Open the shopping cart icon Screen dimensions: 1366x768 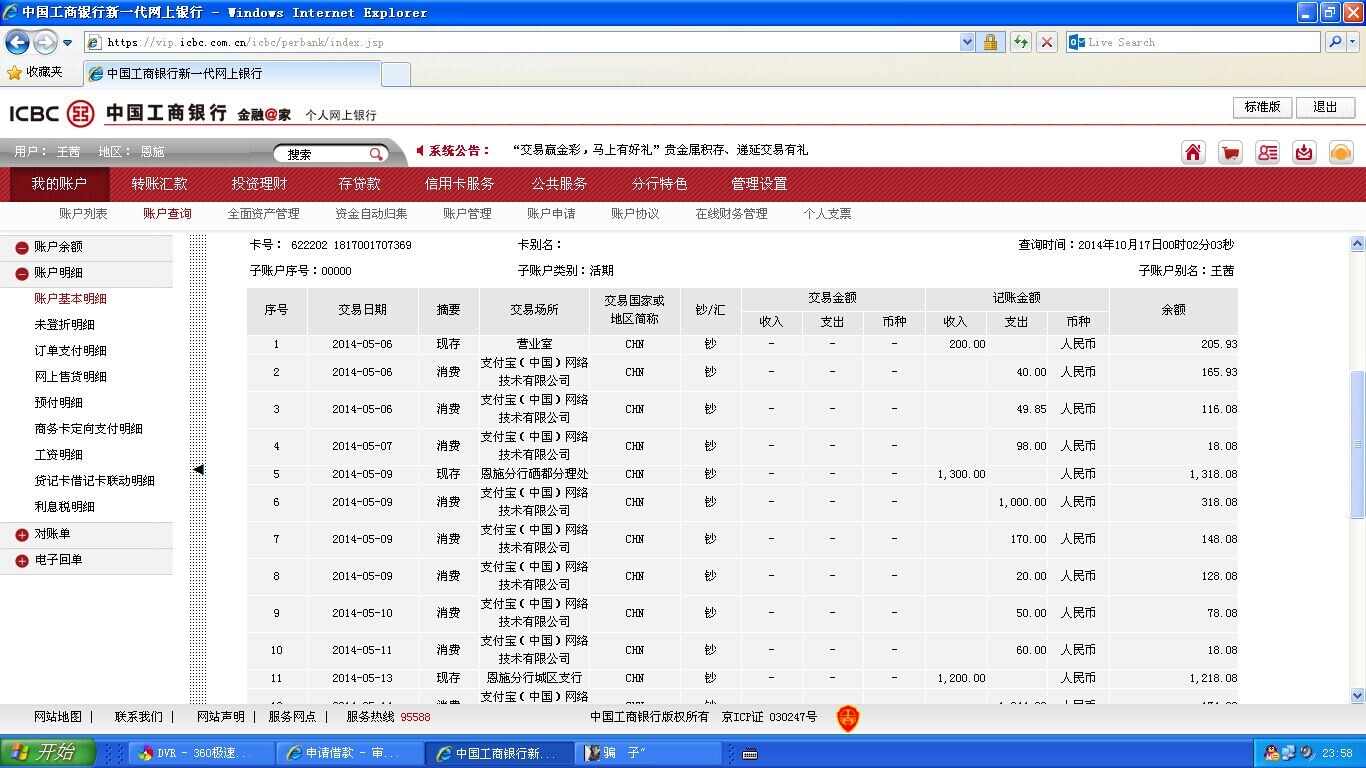pyautogui.click(x=1230, y=152)
